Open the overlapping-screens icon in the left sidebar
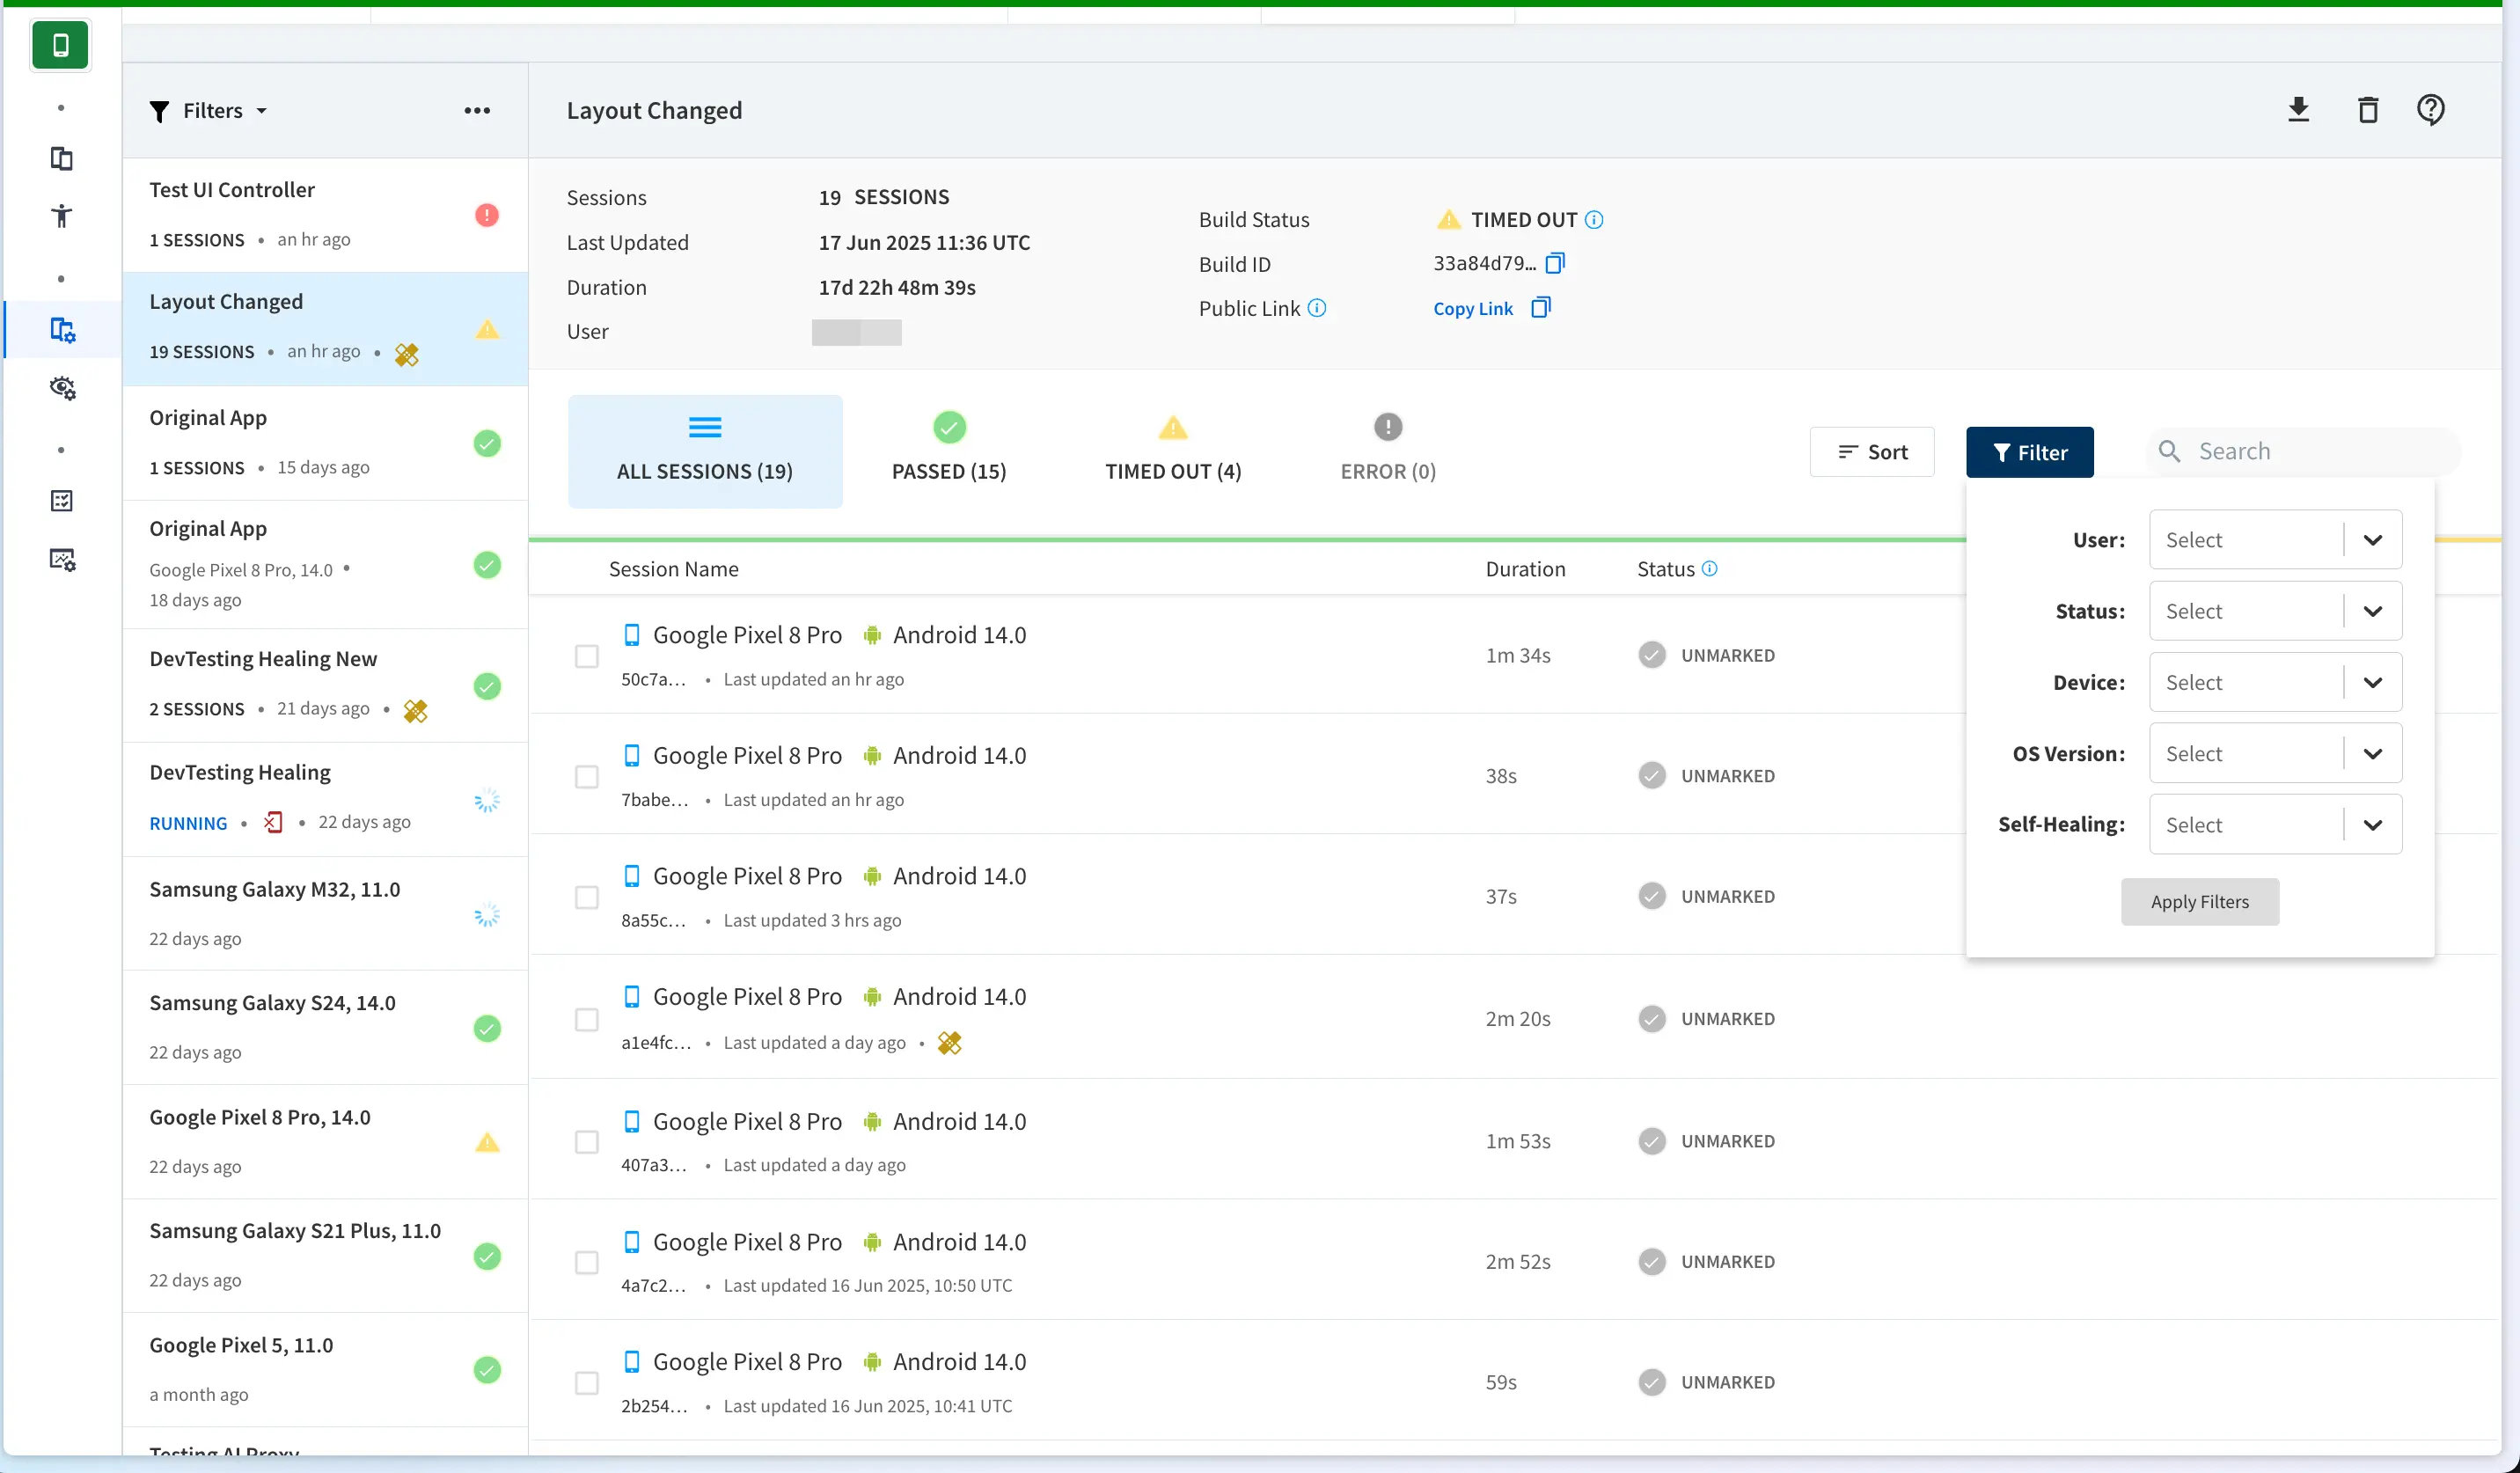The height and width of the screenshot is (1473, 2520). (x=62, y=158)
